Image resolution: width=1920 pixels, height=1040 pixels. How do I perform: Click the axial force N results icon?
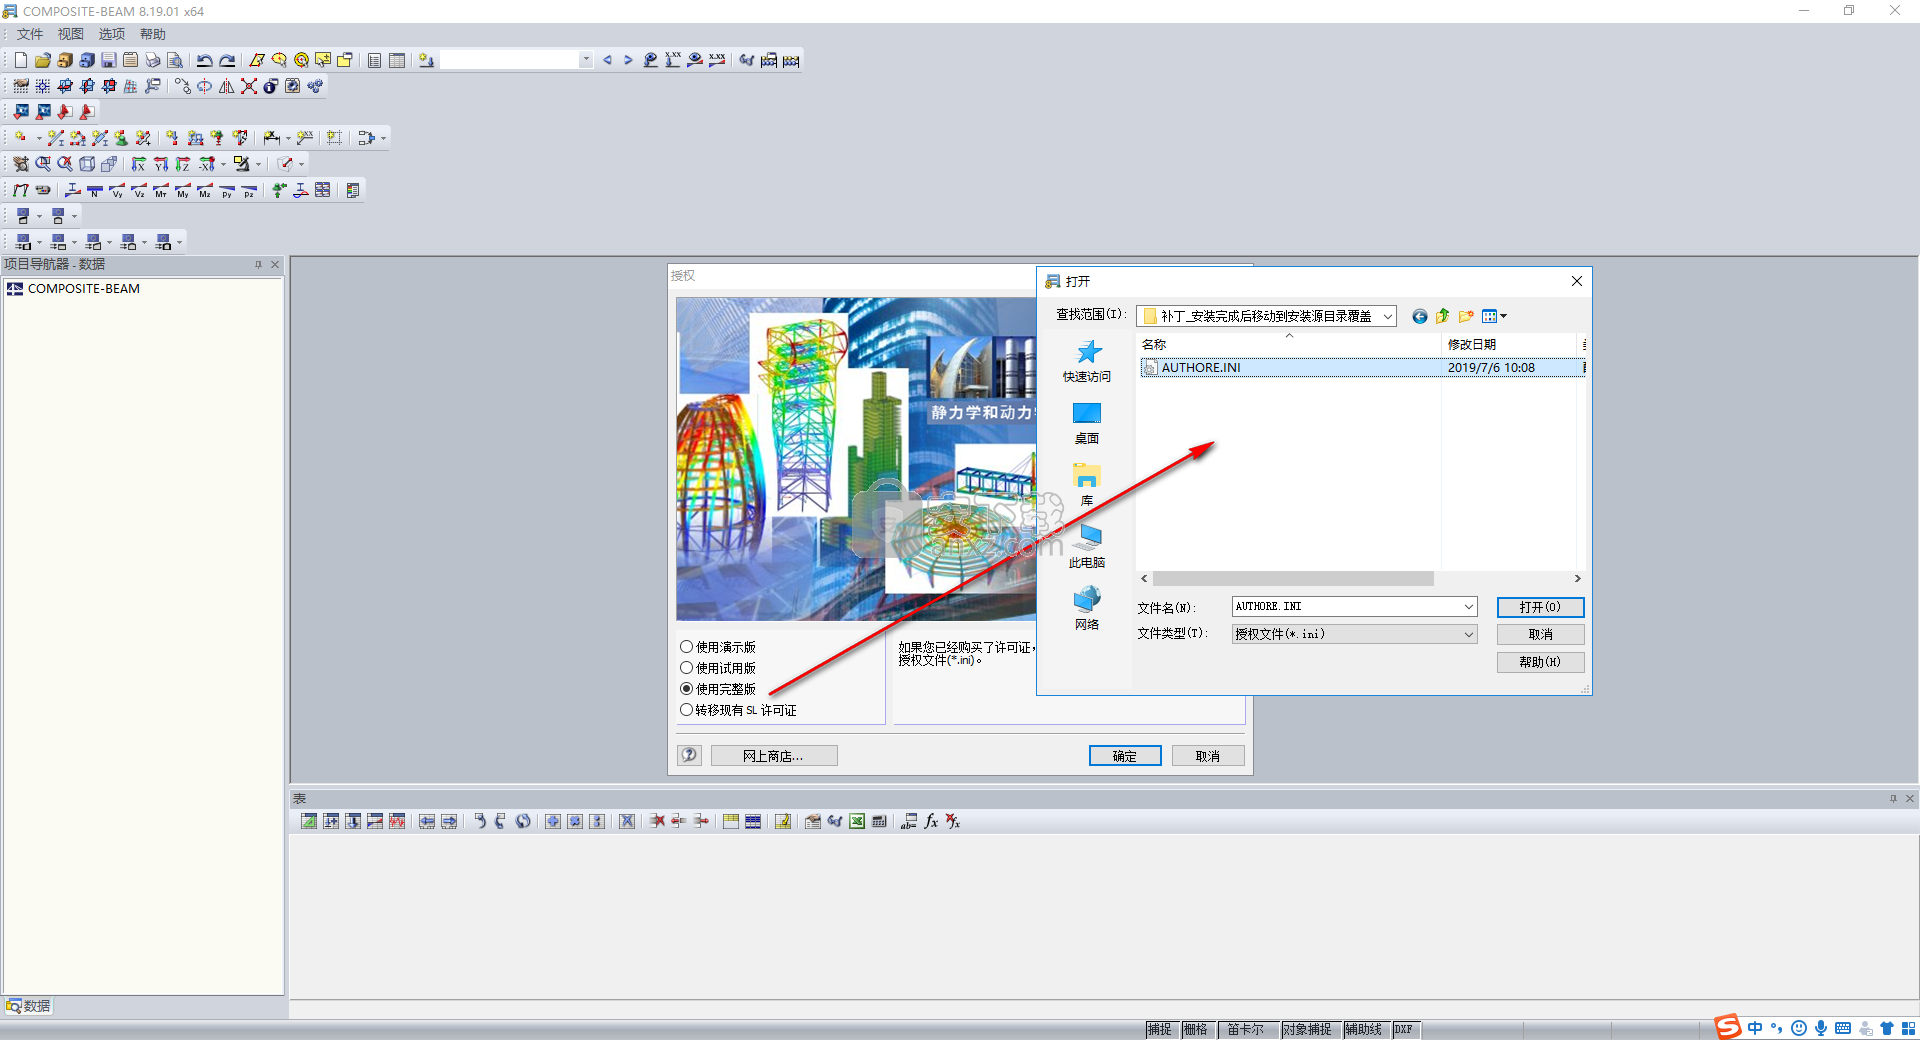tap(95, 190)
